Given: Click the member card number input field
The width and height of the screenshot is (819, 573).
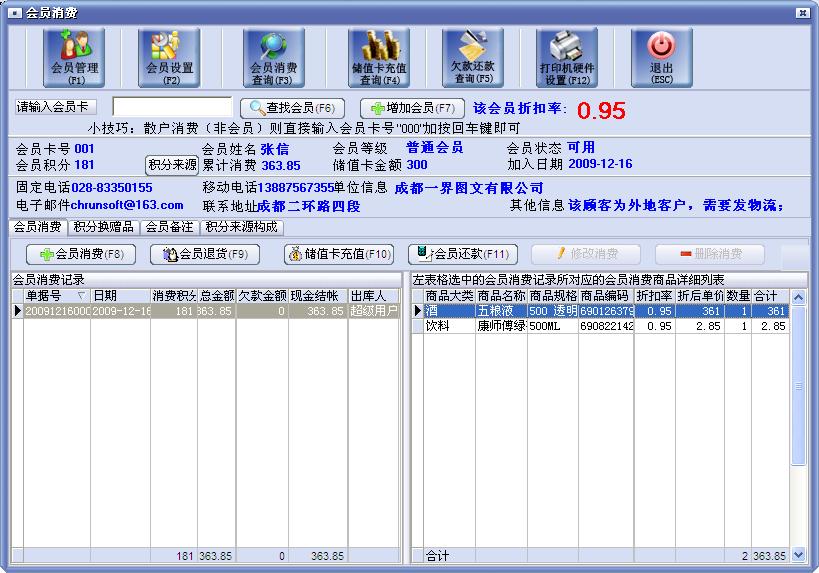Looking at the screenshot, I should pyautogui.click(x=172, y=107).
